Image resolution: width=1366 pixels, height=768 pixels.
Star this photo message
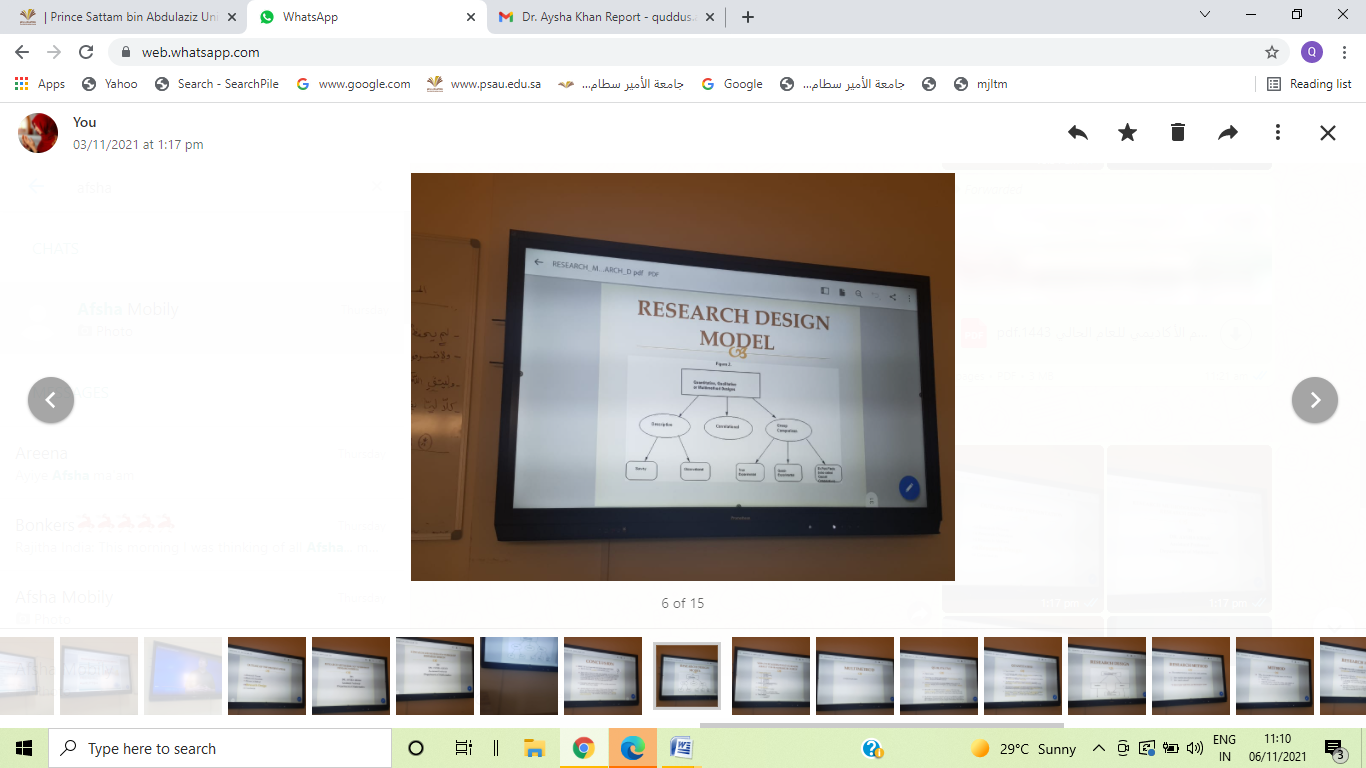(x=1127, y=133)
